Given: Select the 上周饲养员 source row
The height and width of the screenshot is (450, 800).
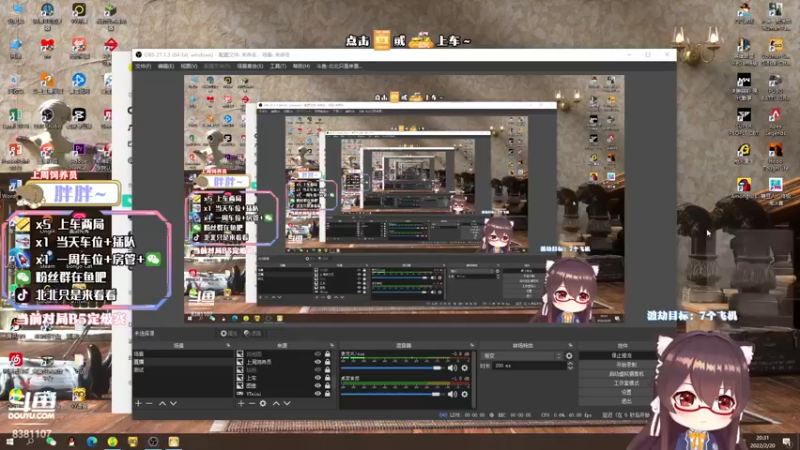Looking at the screenshot, I should coord(284,362).
